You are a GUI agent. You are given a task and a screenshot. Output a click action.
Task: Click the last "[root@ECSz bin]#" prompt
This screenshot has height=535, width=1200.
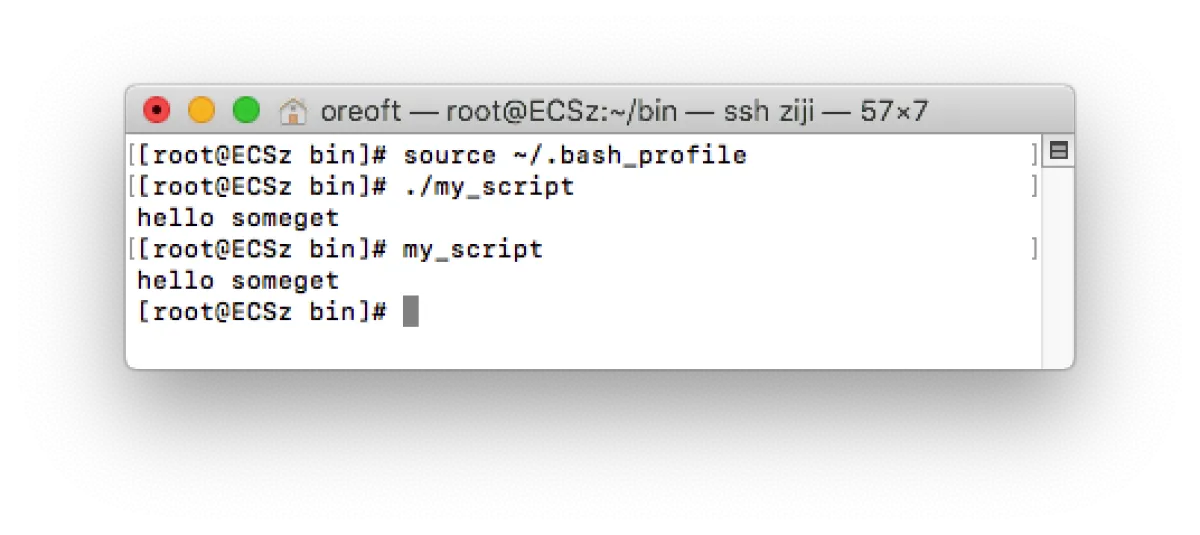(262, 311)
